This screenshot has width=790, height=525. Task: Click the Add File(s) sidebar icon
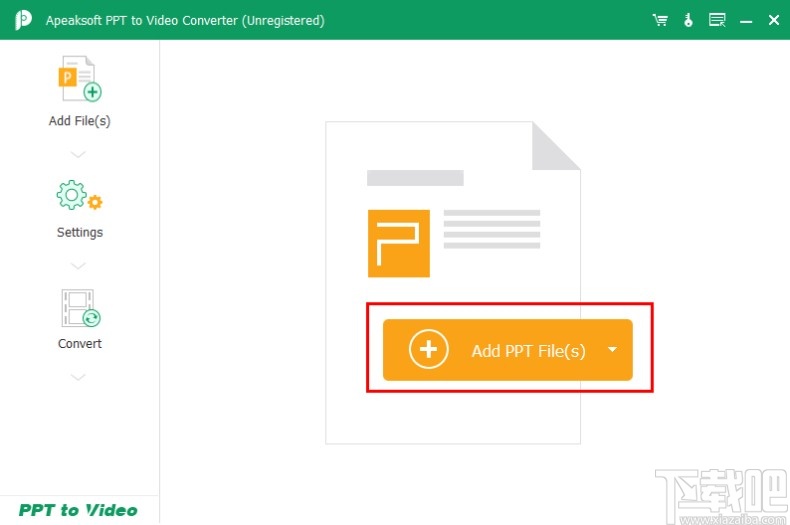pos(80,79)
